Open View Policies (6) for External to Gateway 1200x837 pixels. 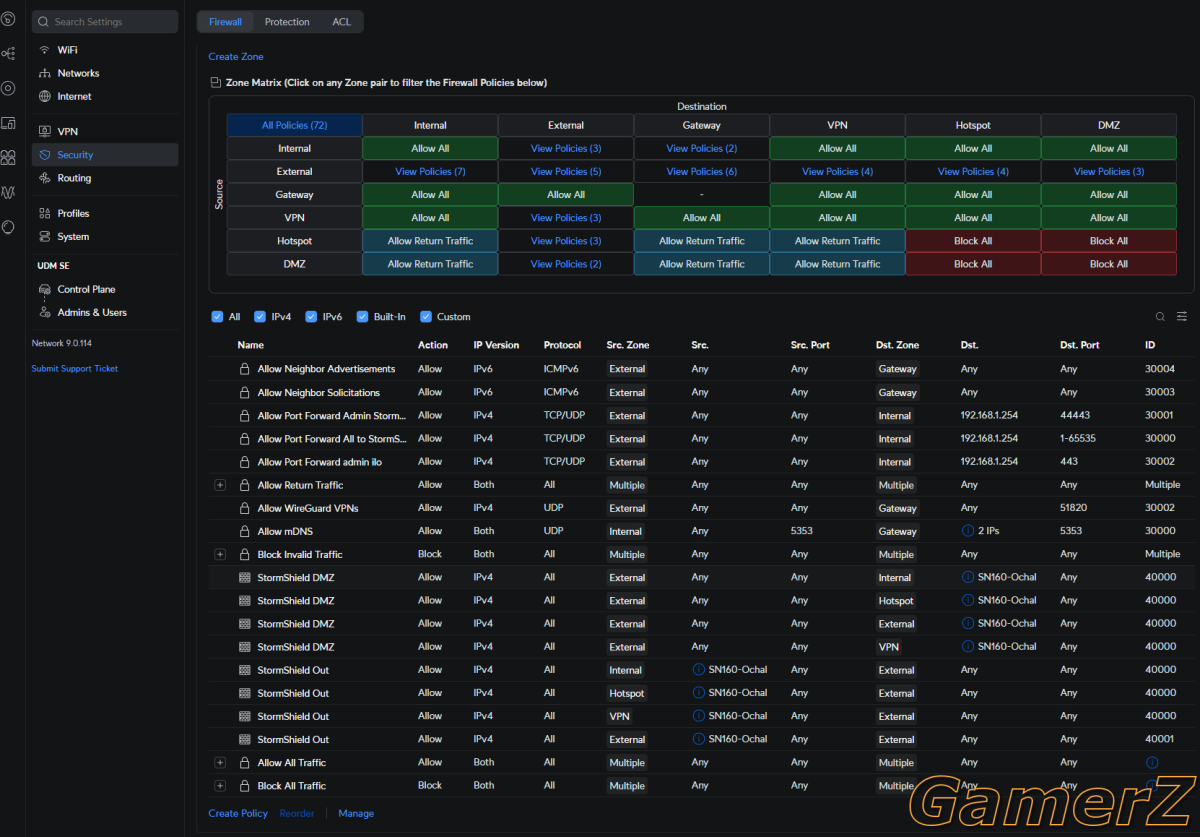coord(702,172)
